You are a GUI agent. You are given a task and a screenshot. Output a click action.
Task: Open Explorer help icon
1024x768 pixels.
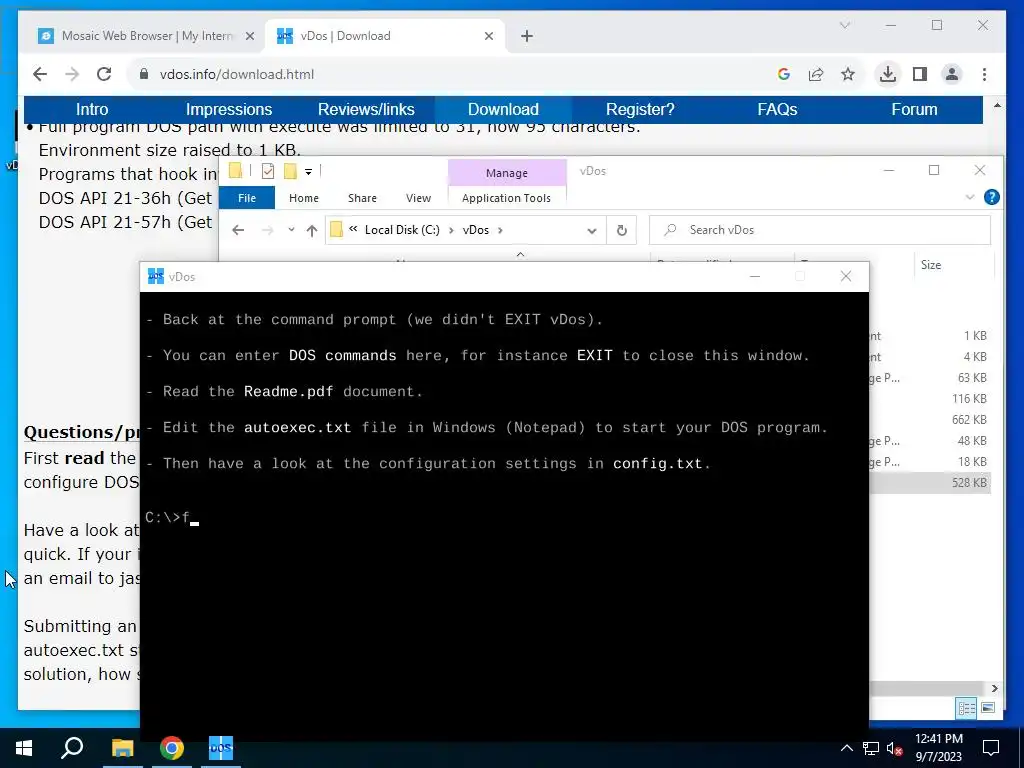coord(991,197)
